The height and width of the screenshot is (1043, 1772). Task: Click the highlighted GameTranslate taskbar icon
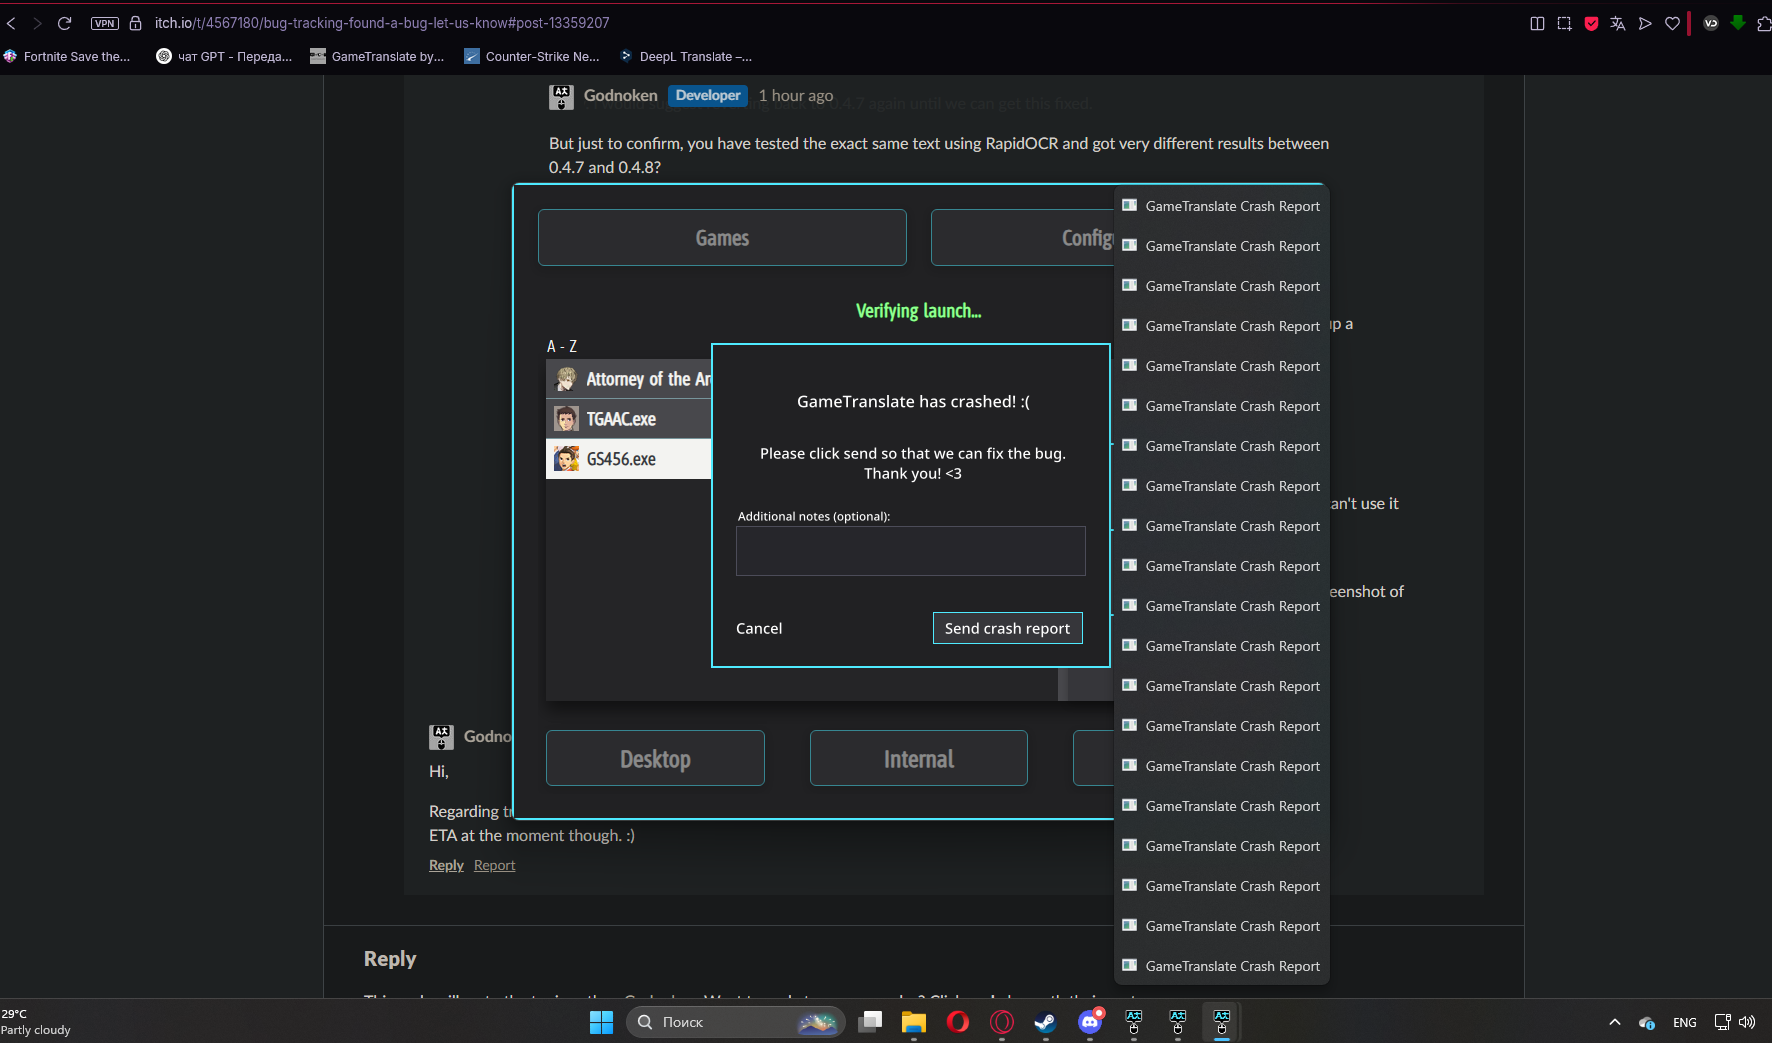[x=1222, y=1022]
